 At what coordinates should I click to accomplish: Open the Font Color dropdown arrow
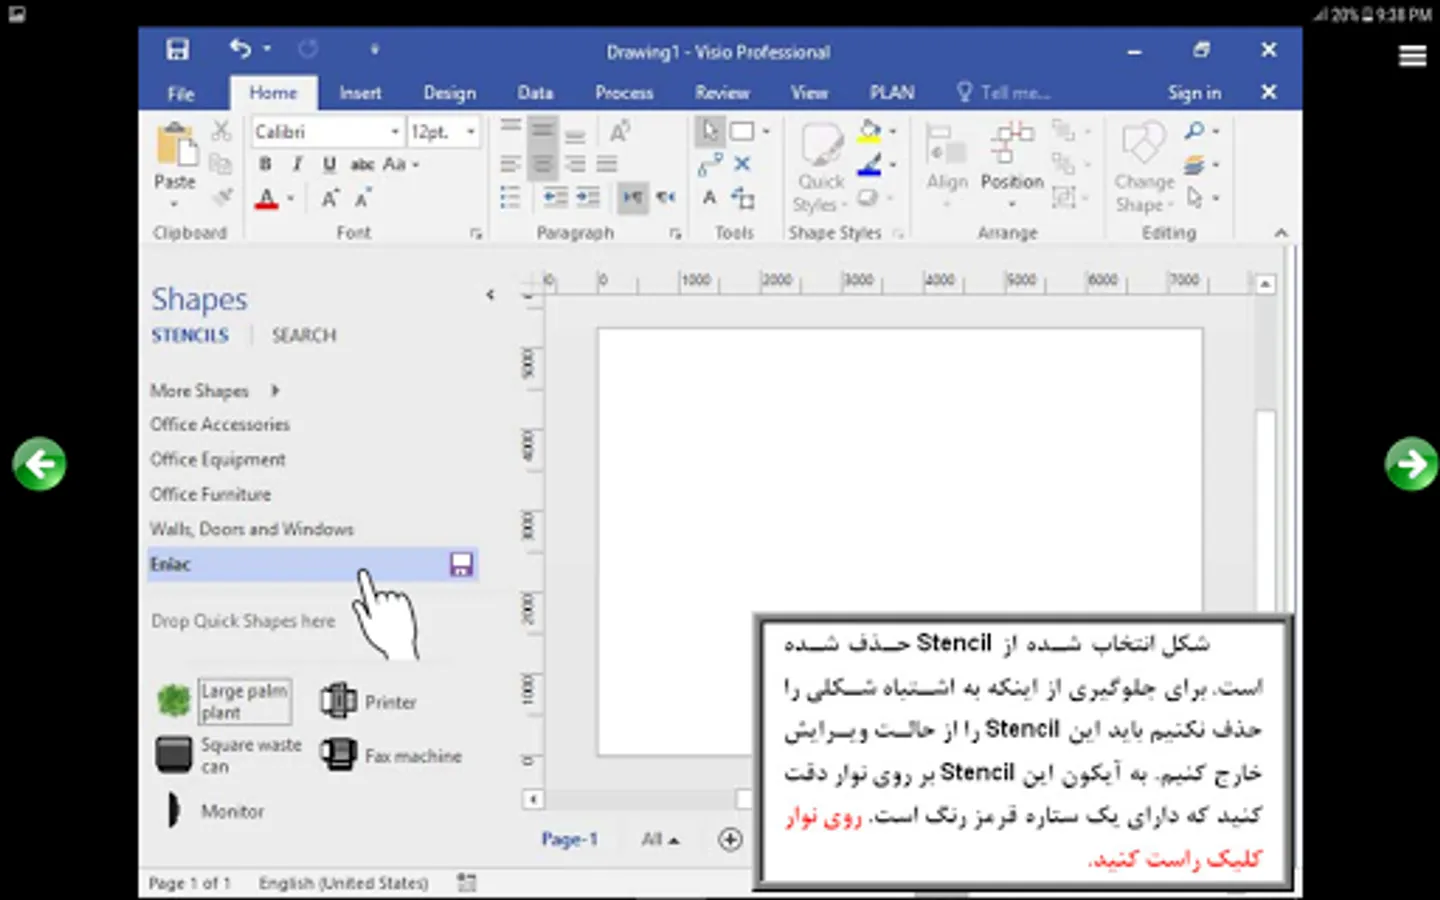pos(290,198)
